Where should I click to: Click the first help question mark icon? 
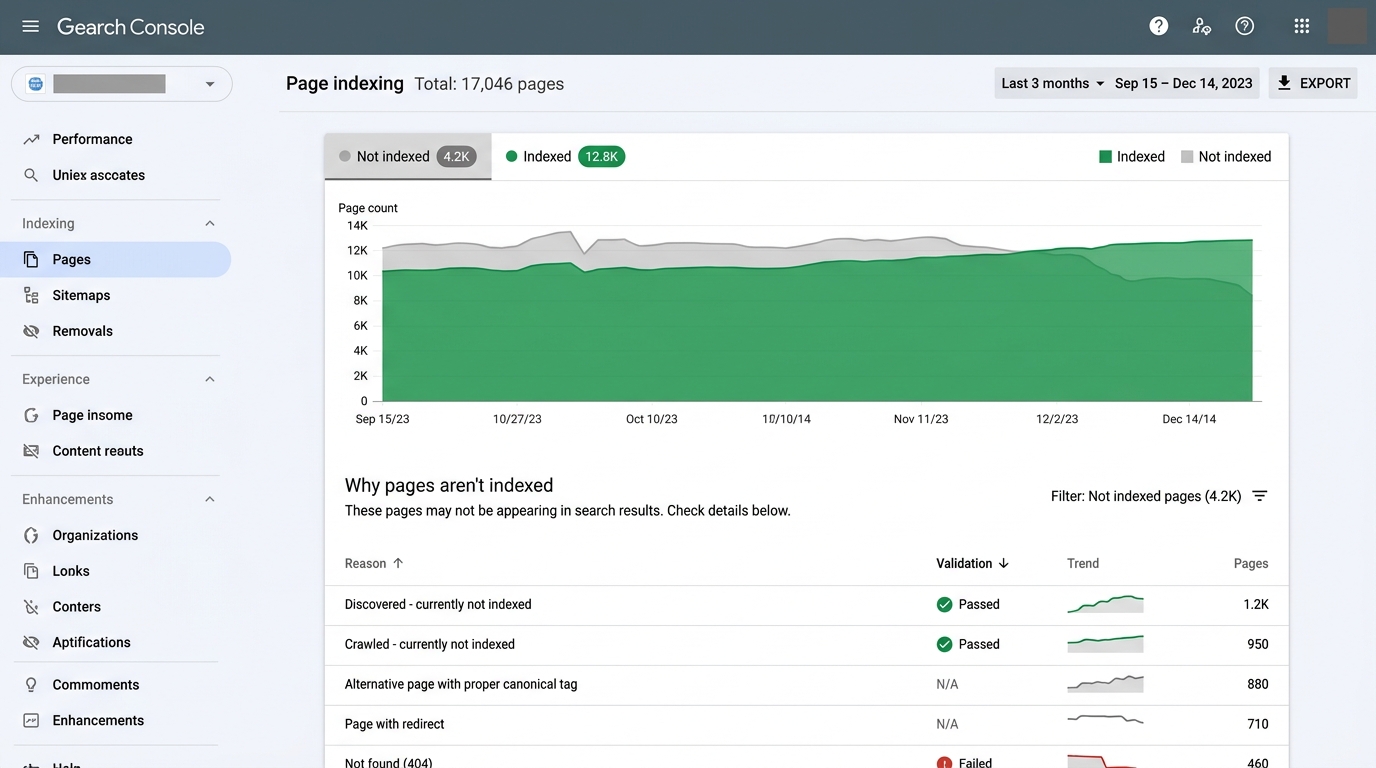click(x=1159, y=26)
